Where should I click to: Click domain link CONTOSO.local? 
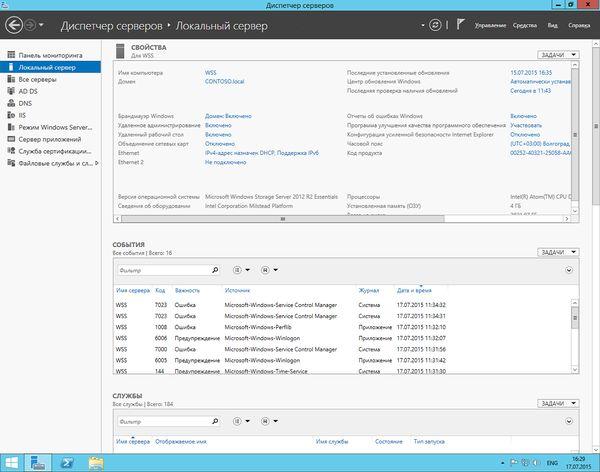[x=225, y=82]
